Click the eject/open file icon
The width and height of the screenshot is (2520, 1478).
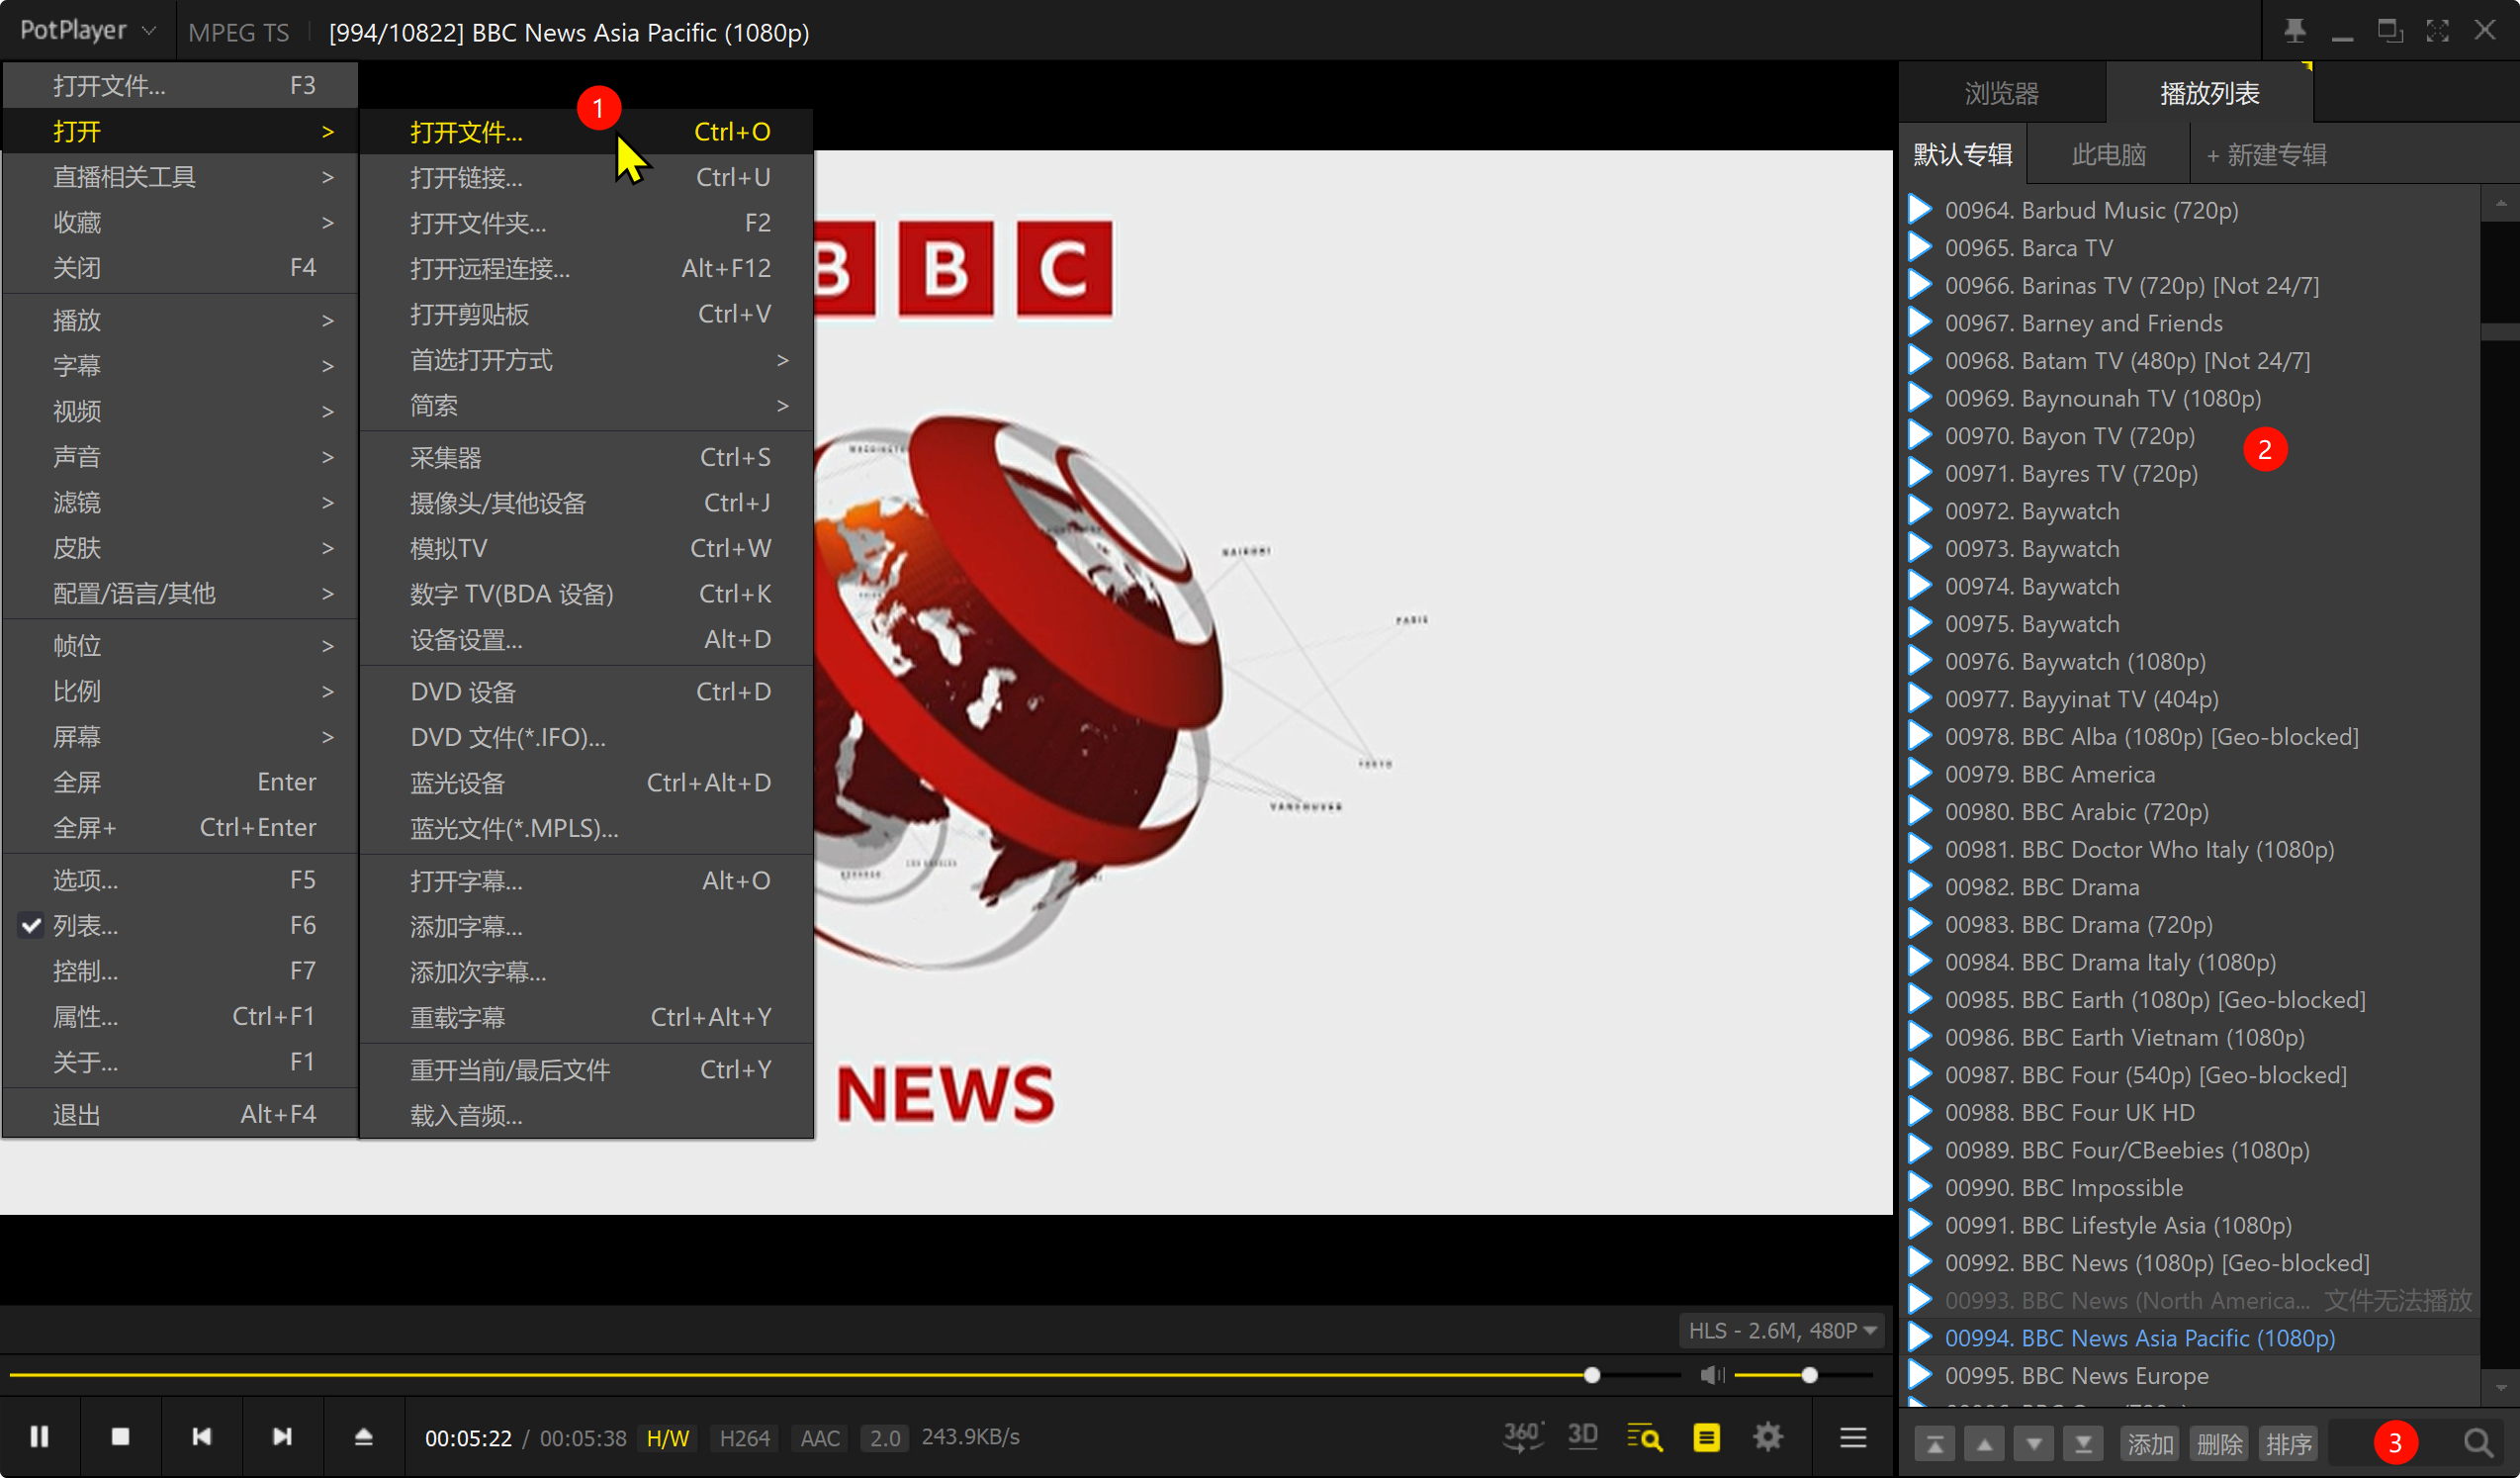[x=363, y=1437]
